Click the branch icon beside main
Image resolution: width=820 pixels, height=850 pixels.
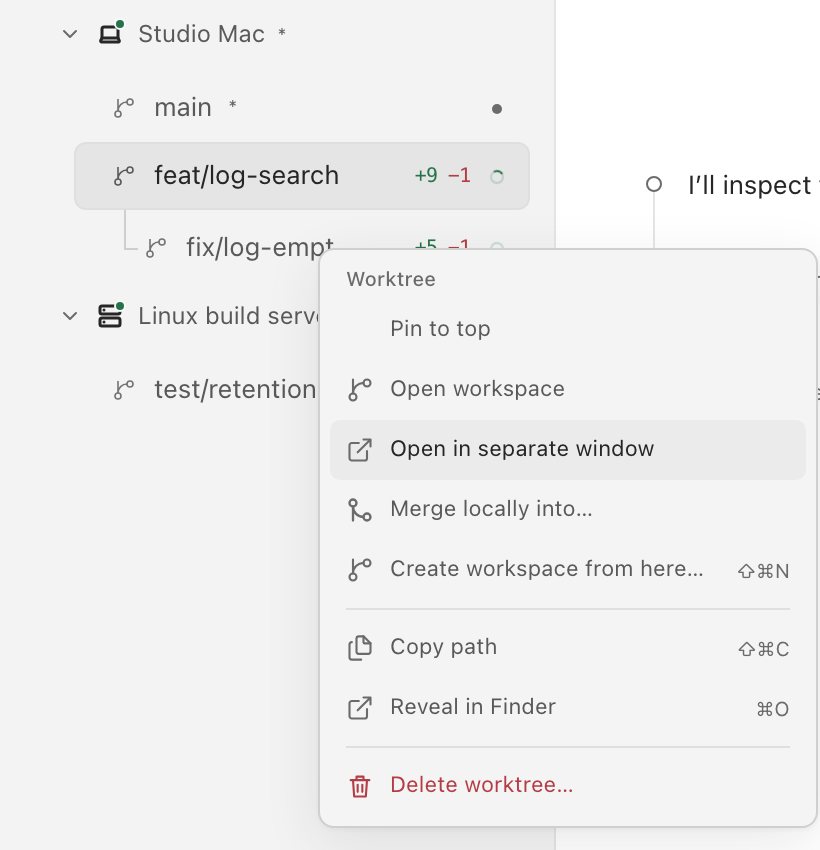[124, 108]
